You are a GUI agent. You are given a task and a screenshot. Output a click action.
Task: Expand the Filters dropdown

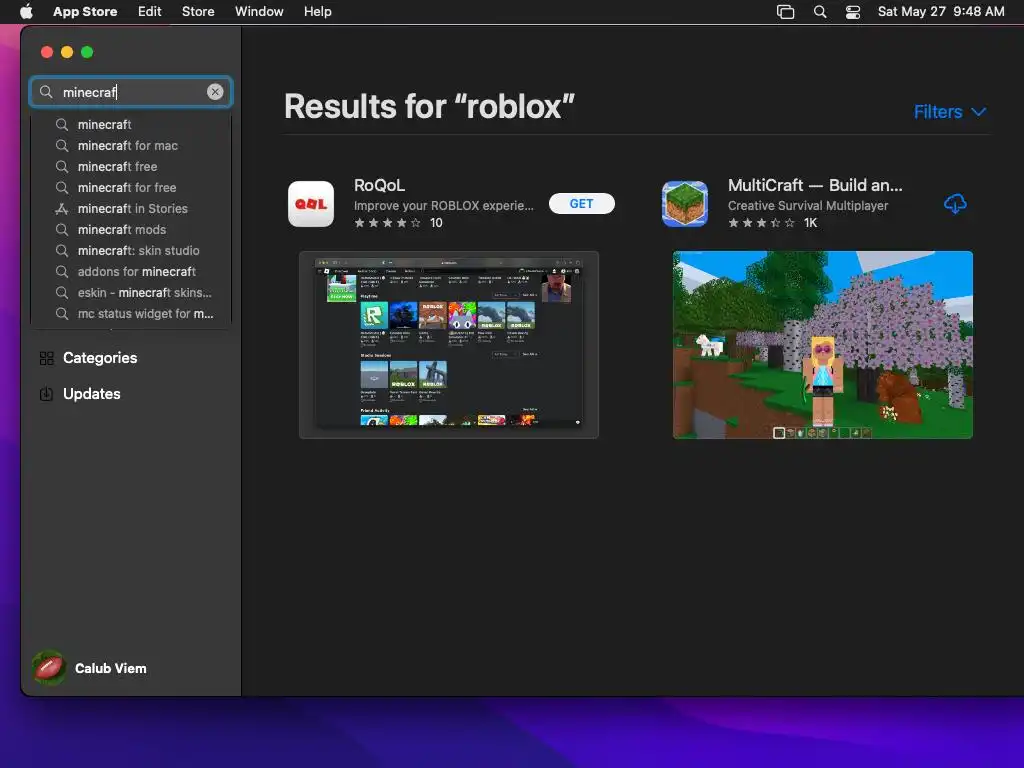pos(950,112)
